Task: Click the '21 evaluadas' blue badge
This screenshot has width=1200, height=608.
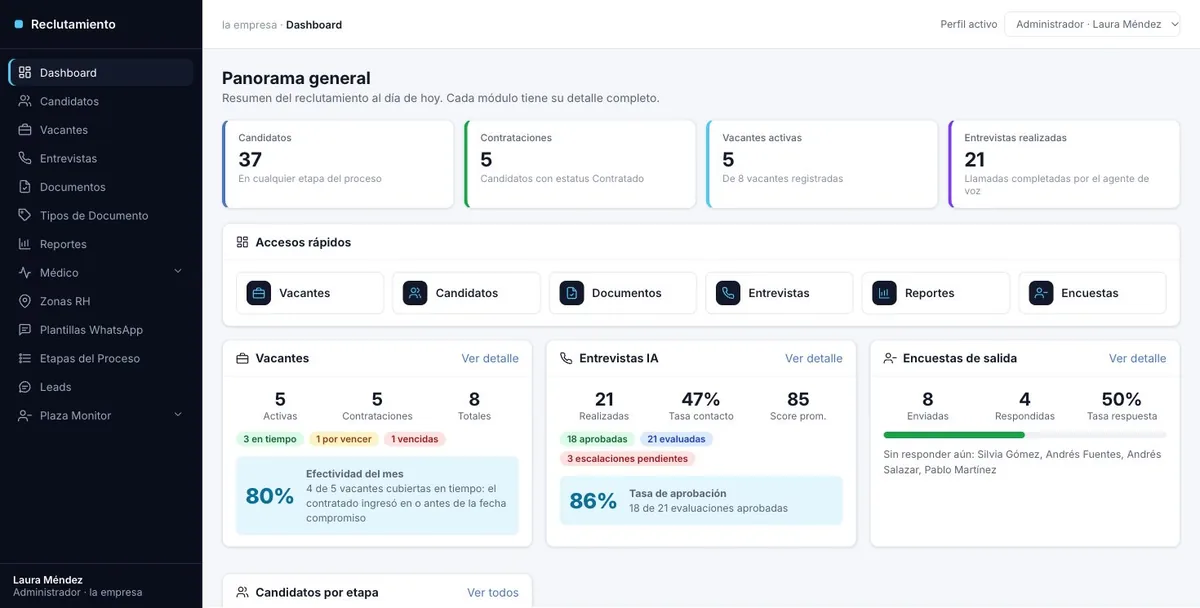Action: pos(676,439)
